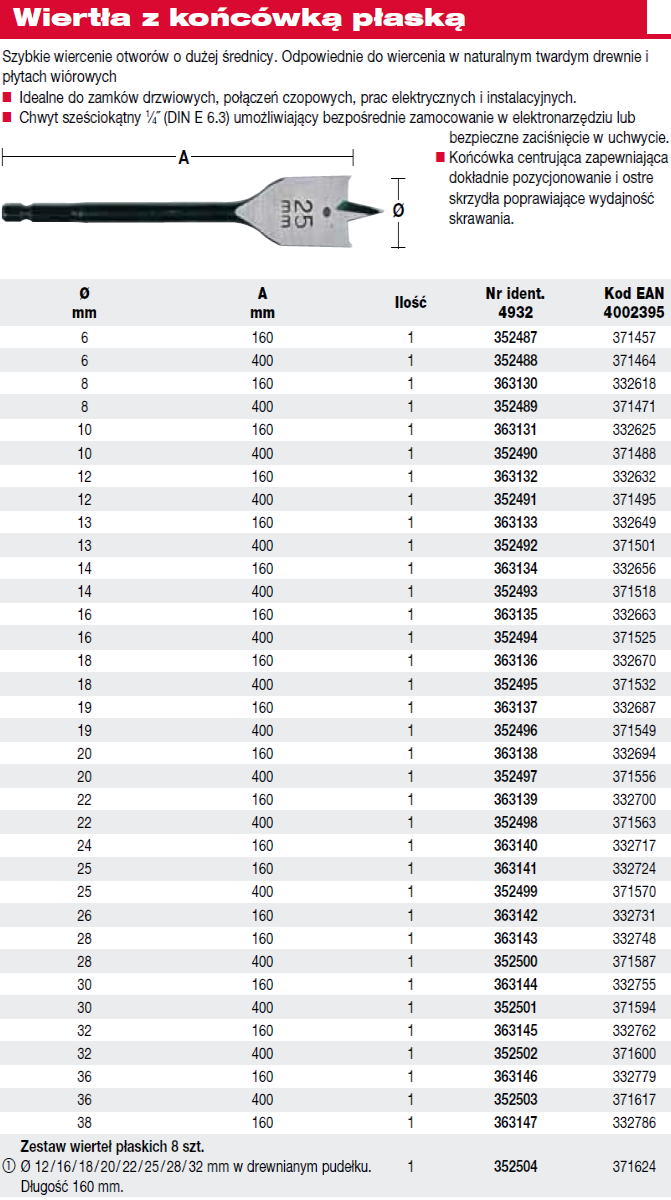Pick ident number 363147 in the 38 mm row
This screenshot has width=671, height=1200.
click(514, 1123)
